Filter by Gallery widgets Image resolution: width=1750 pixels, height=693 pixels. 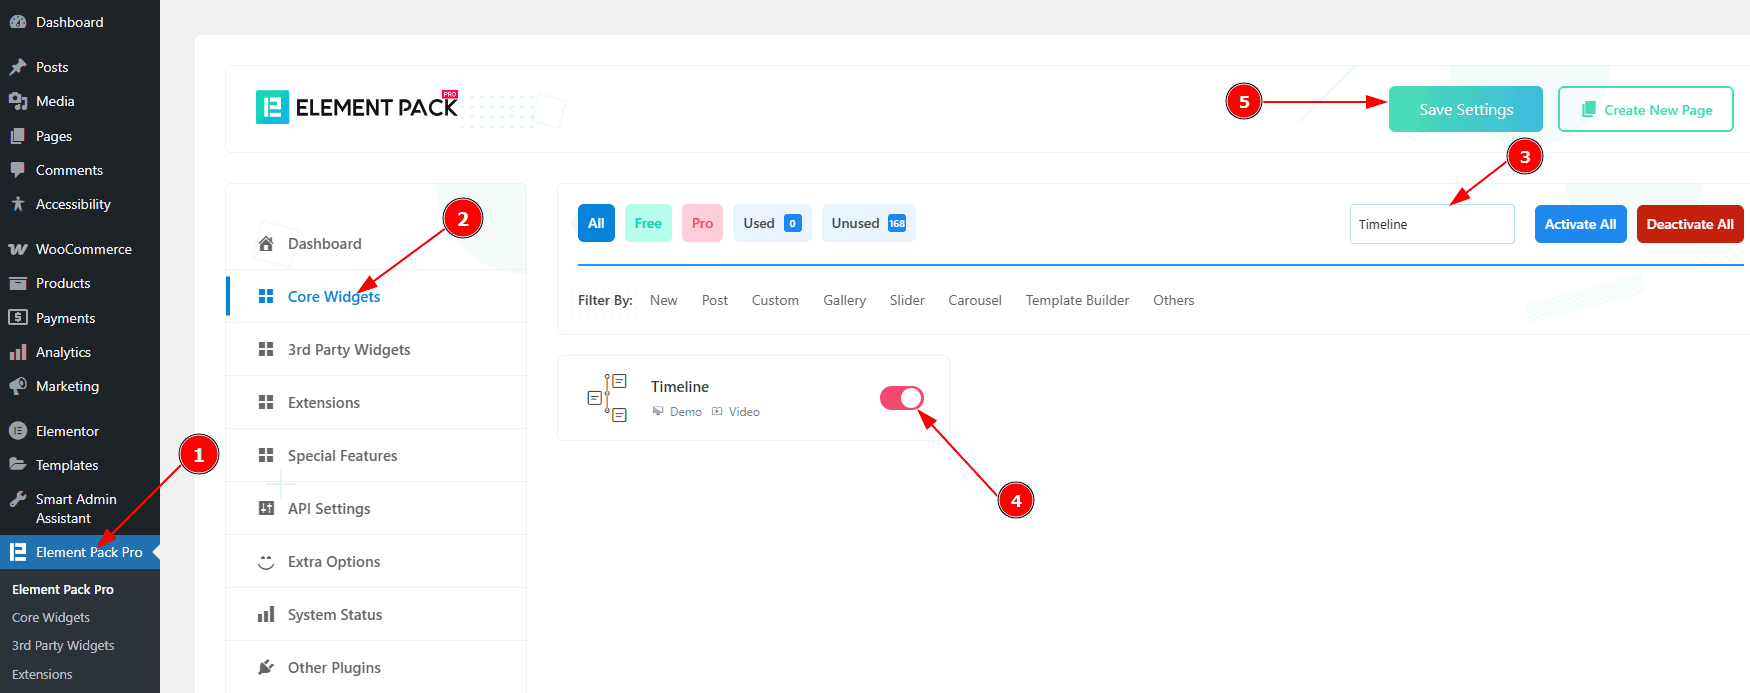[845, 300]
